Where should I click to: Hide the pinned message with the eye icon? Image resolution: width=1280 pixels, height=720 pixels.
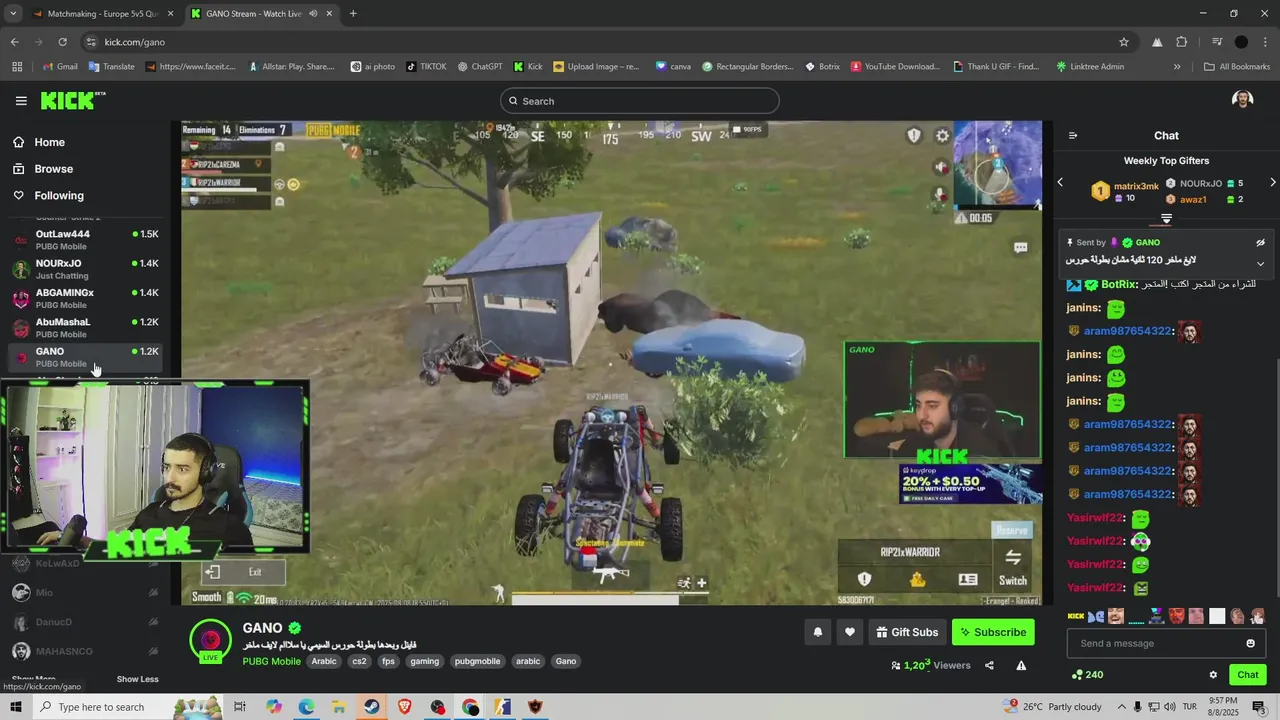tap(1260, 242)
